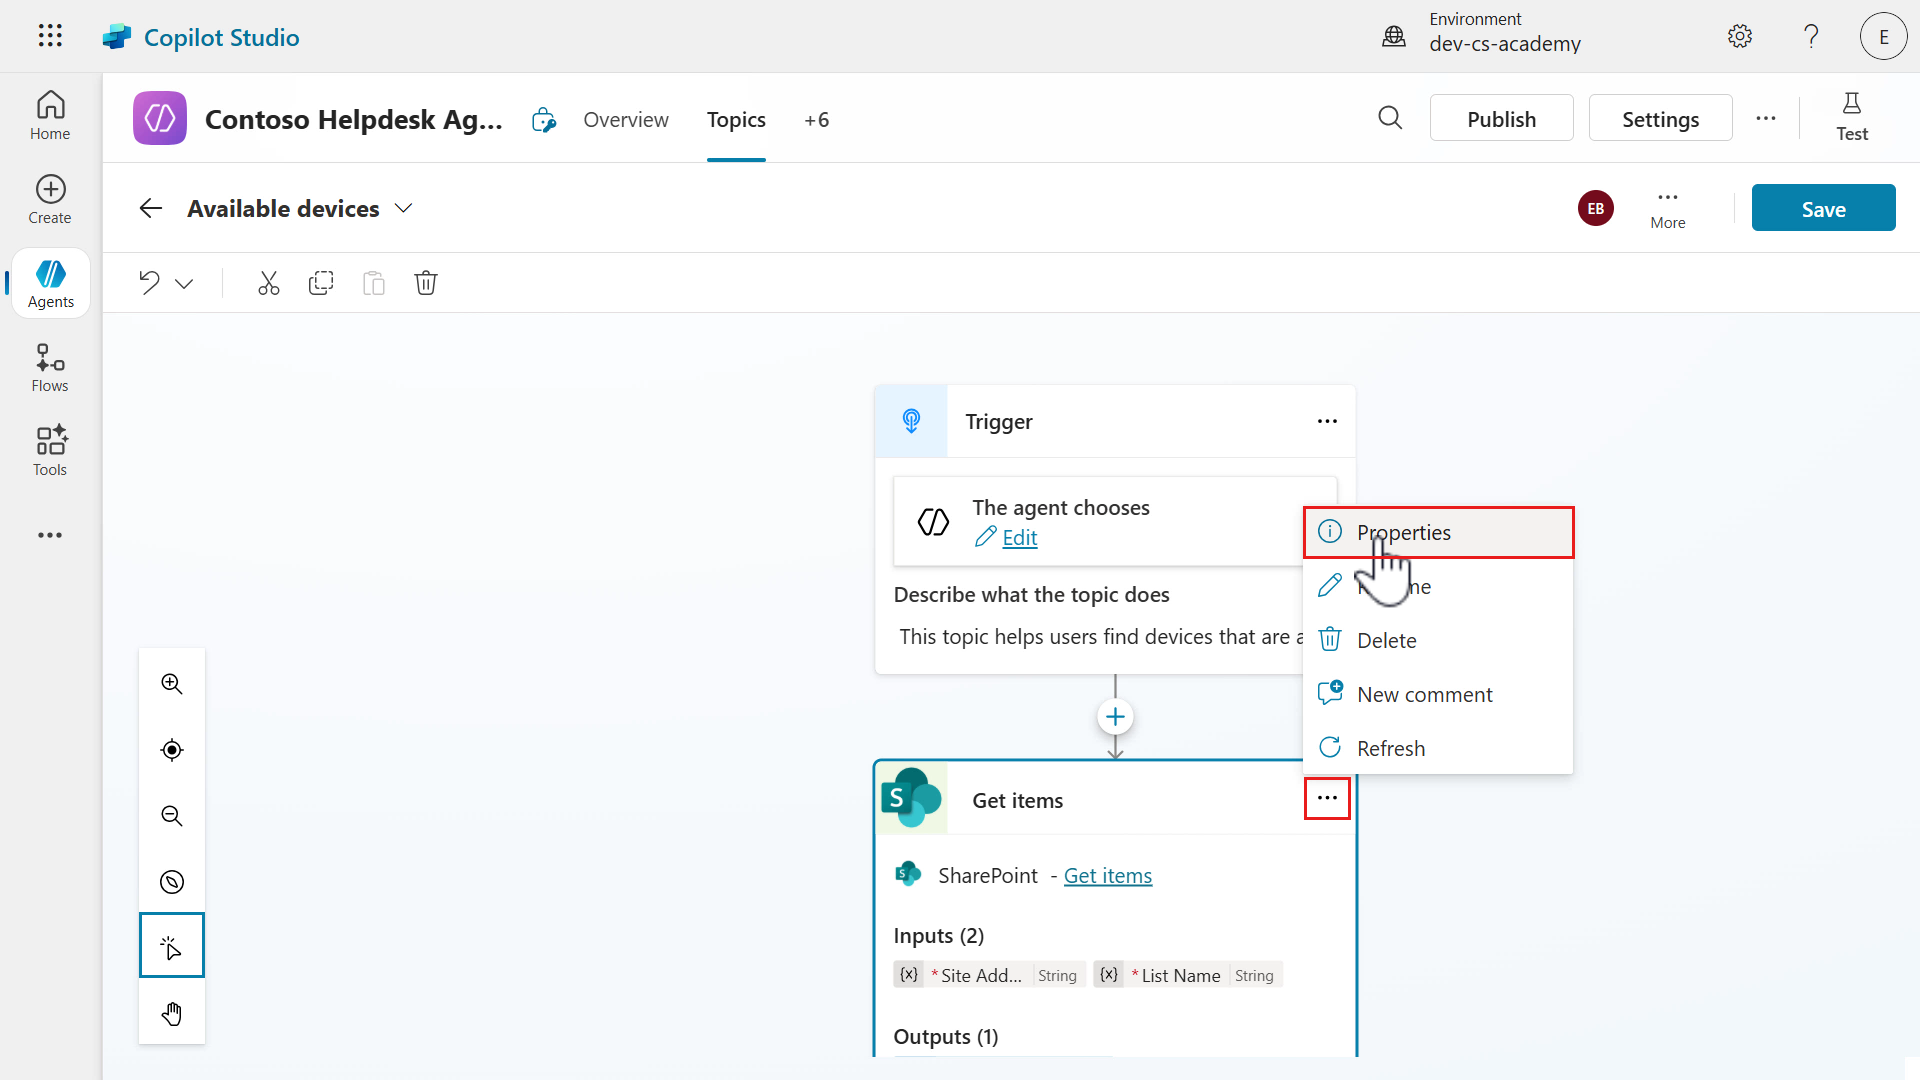Switch to the Overview tab
The height and width of the screenshot is (1080, 1920).
pos(626,120)
